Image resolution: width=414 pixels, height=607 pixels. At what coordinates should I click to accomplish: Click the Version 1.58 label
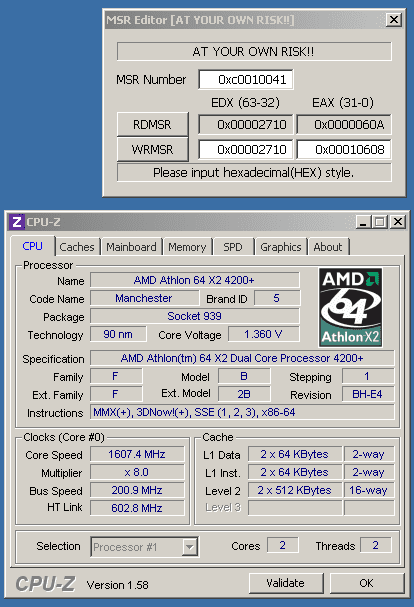(x=118, y=585)
